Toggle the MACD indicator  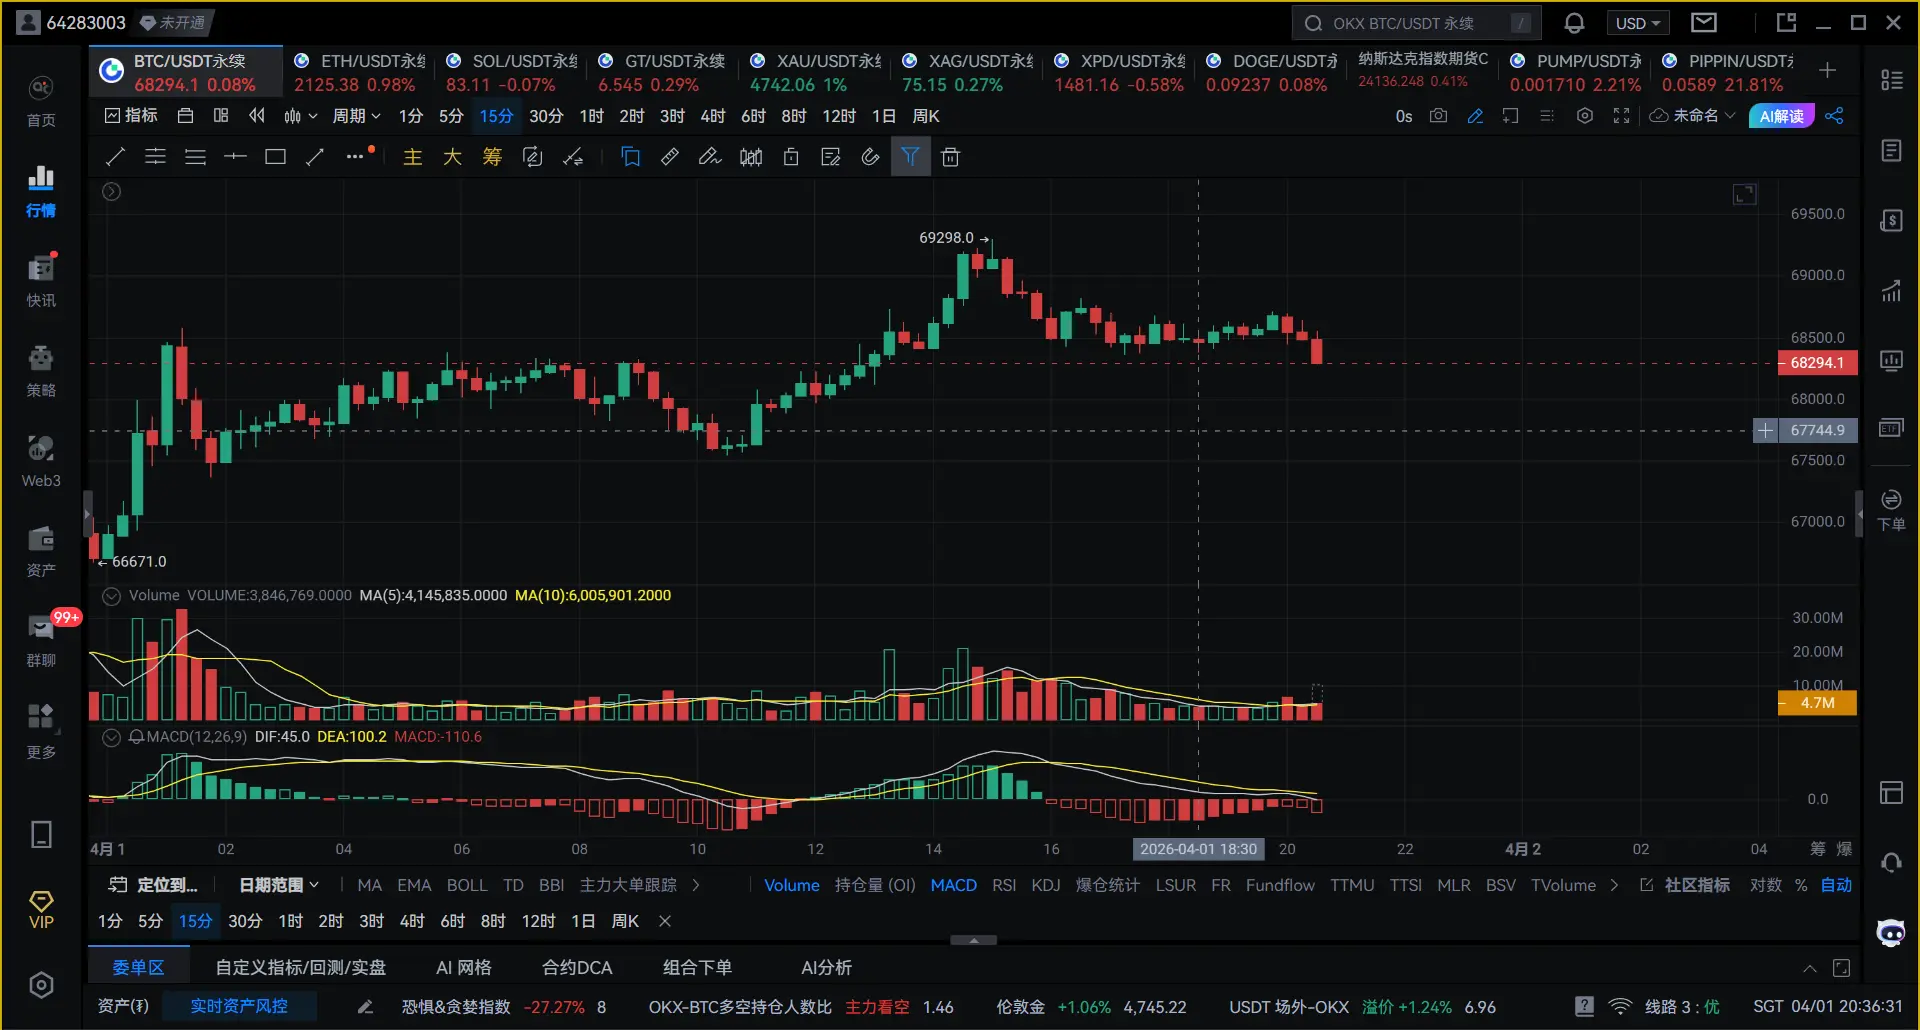point(954,885)
